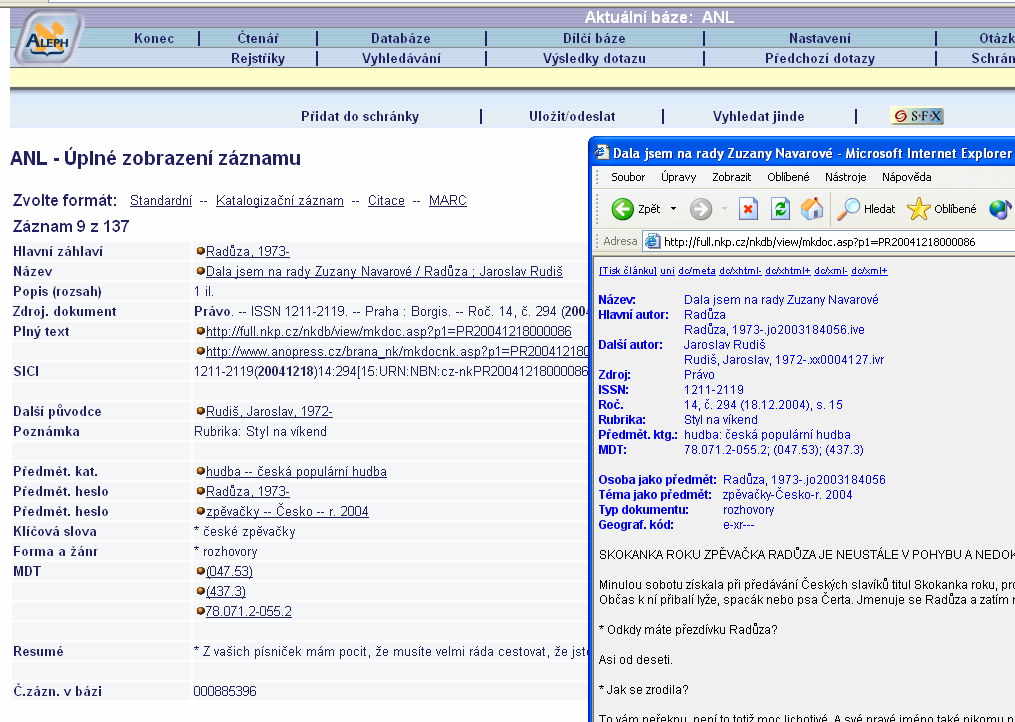The image size is (1015, 722).
Task: Click the Back (Zpět) arrow icon
Action: (x=622, y=209)
